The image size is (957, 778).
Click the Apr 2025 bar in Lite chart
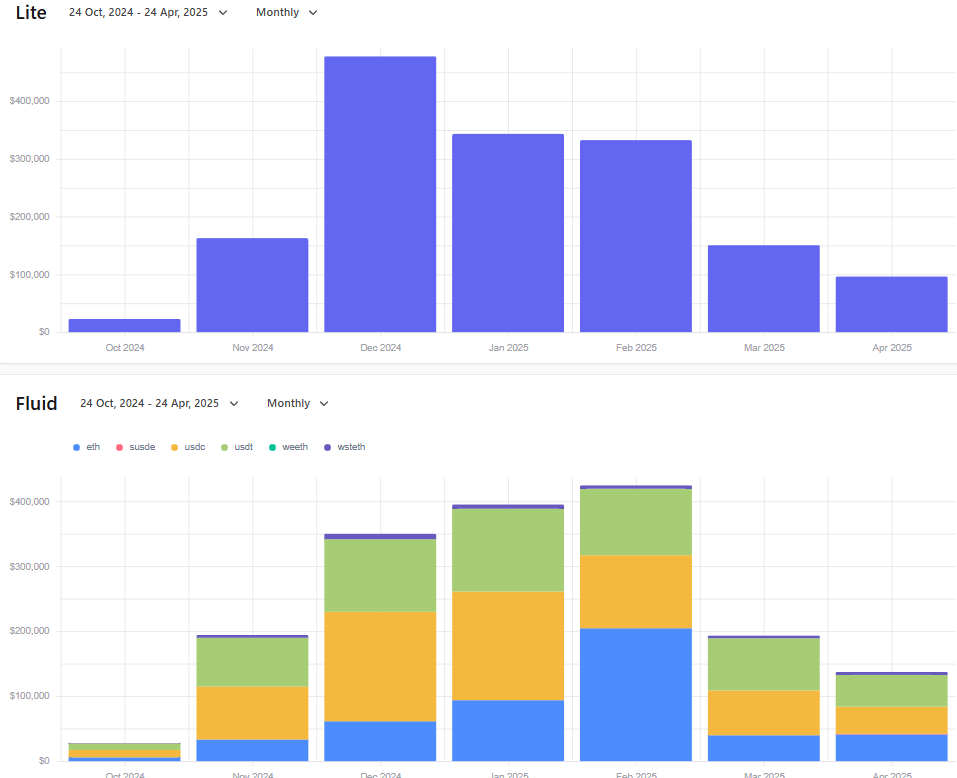(x=892, y=304)
